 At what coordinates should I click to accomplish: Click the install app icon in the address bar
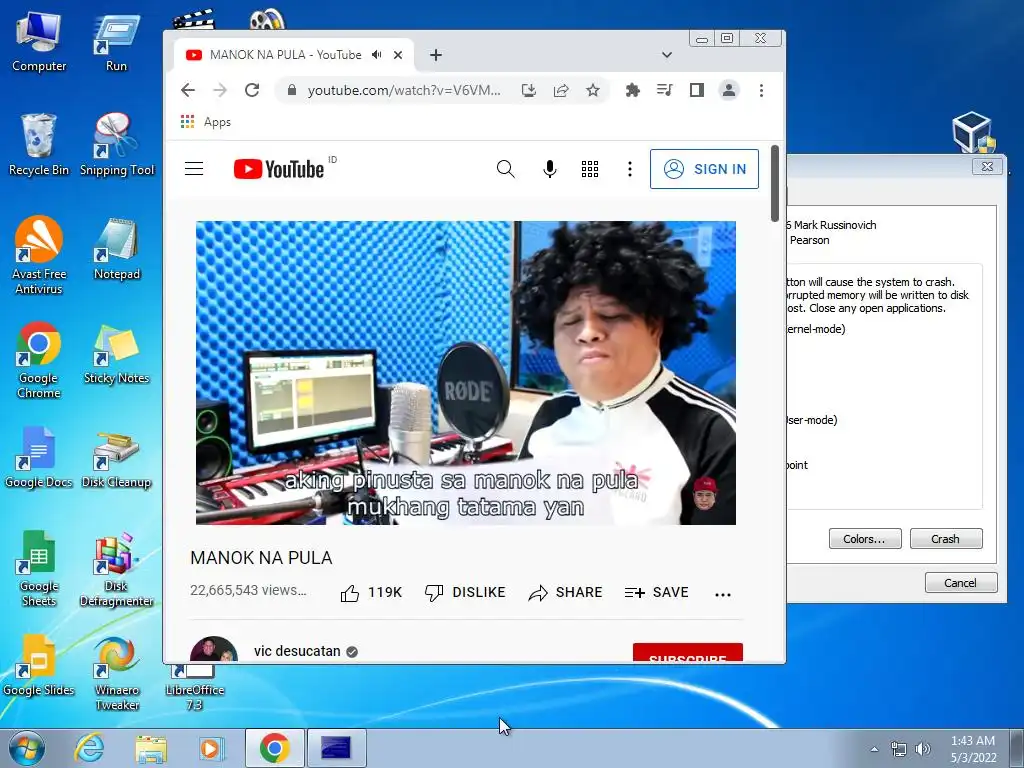(x=529, y=90)
